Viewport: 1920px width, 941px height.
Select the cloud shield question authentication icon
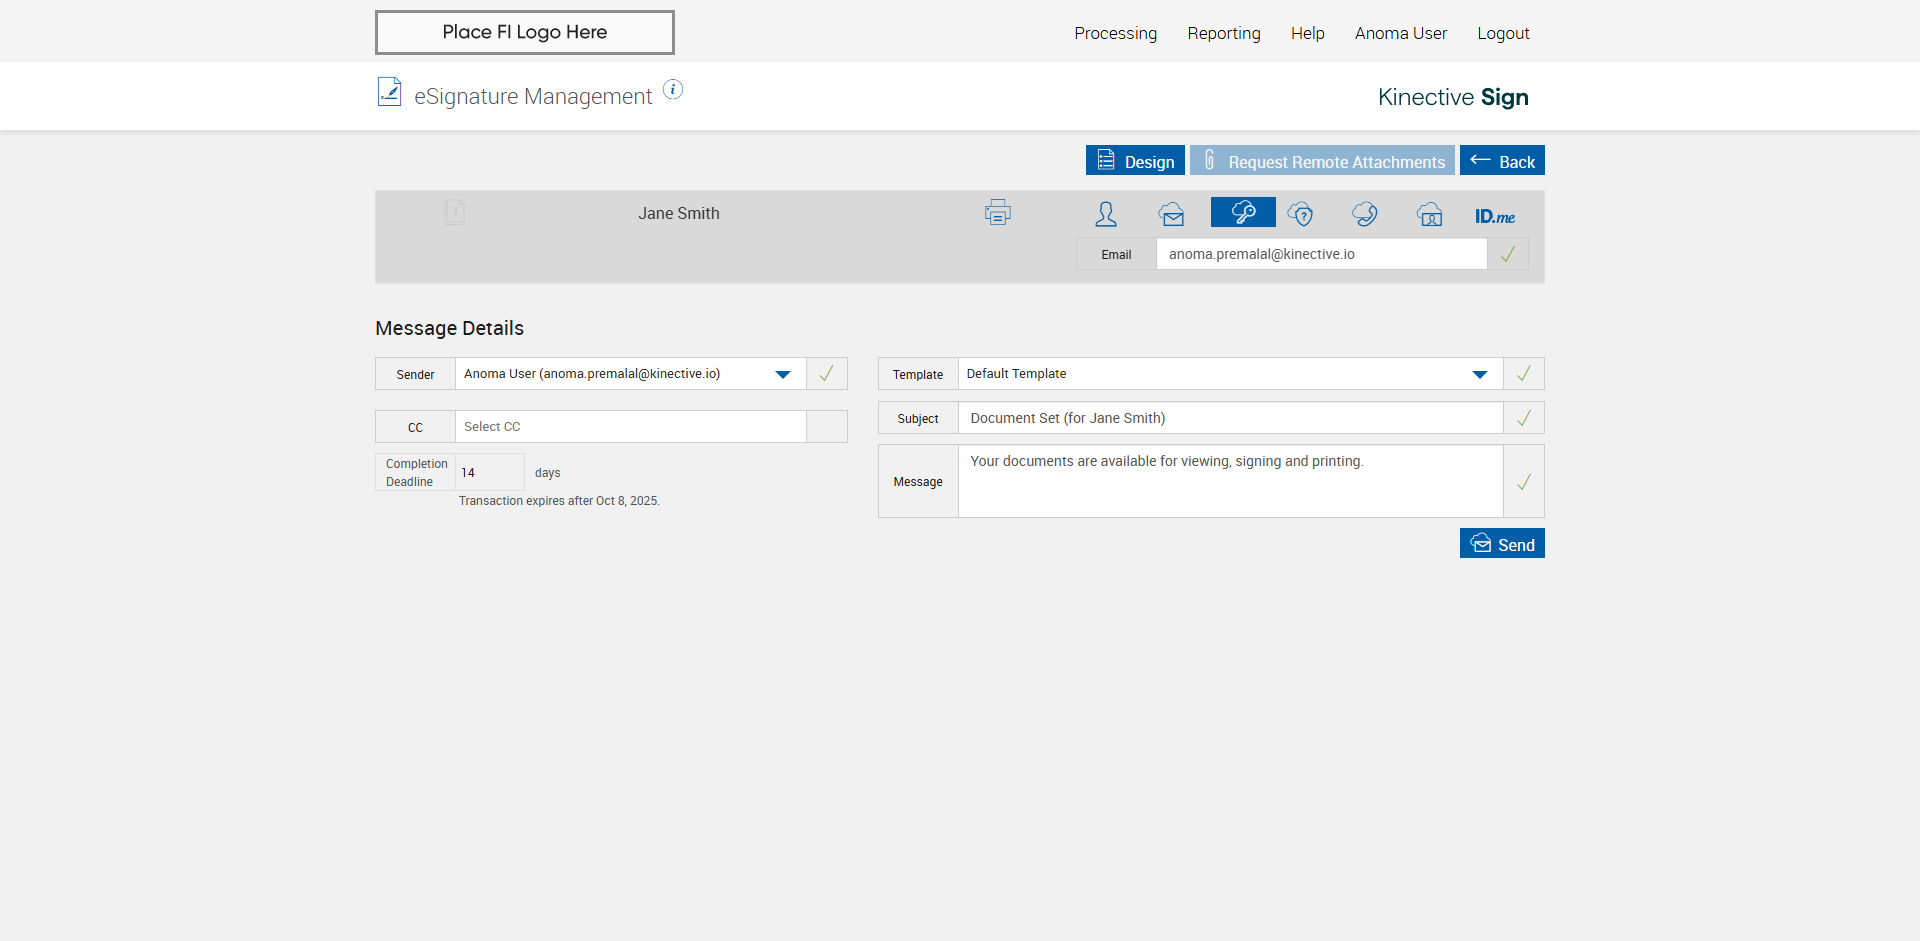point(1300,213)
